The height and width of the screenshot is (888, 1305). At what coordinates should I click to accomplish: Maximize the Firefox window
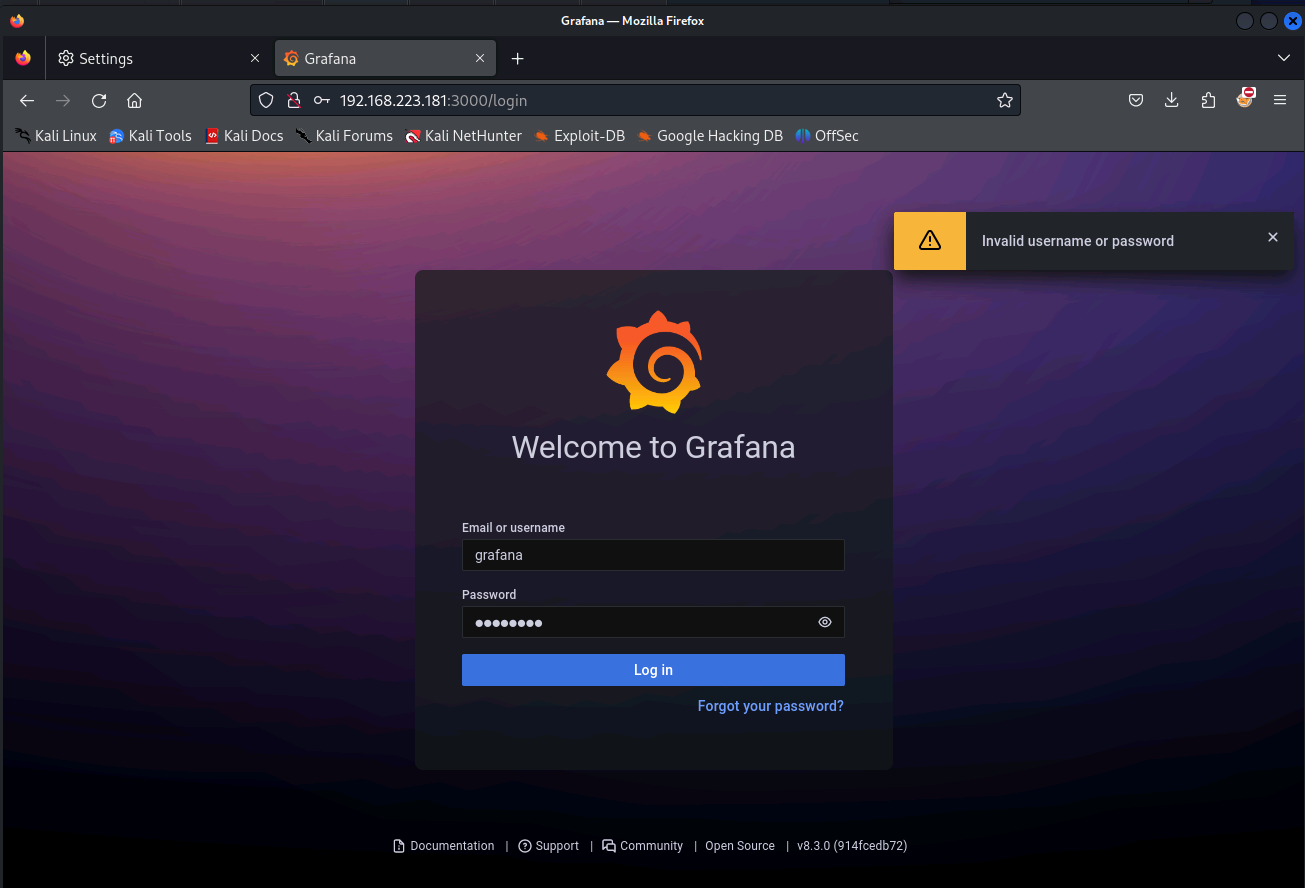tap(1268, 21)
